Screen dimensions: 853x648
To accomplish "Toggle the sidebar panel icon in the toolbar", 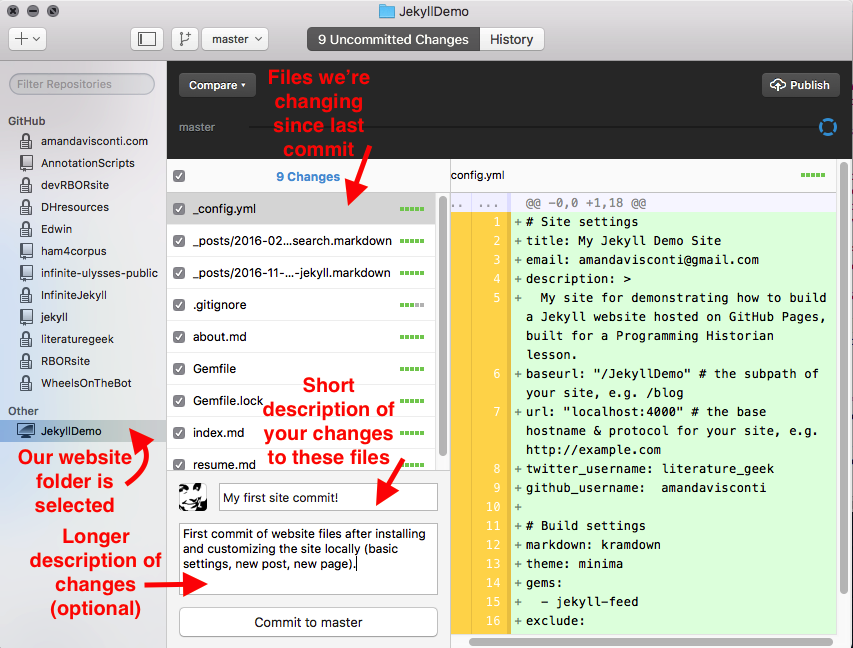I will pyautogui.click(x=146, y=38).
